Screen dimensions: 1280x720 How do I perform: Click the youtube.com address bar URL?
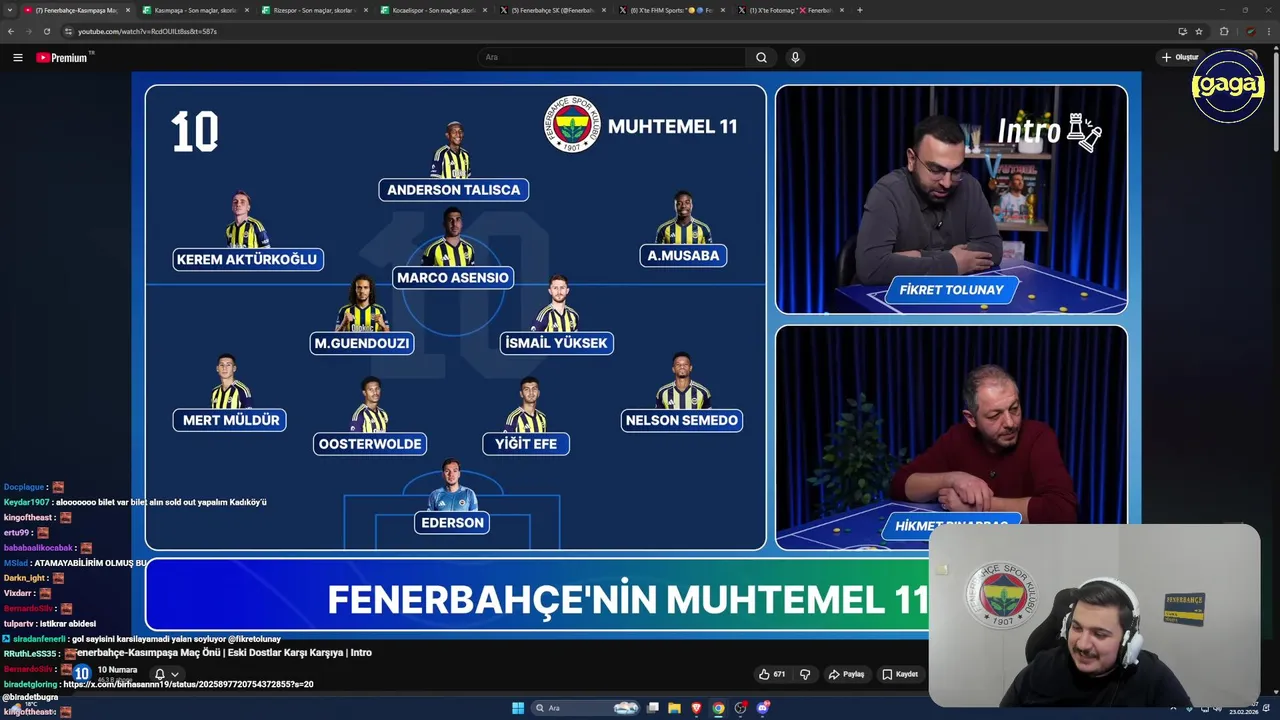147,31
